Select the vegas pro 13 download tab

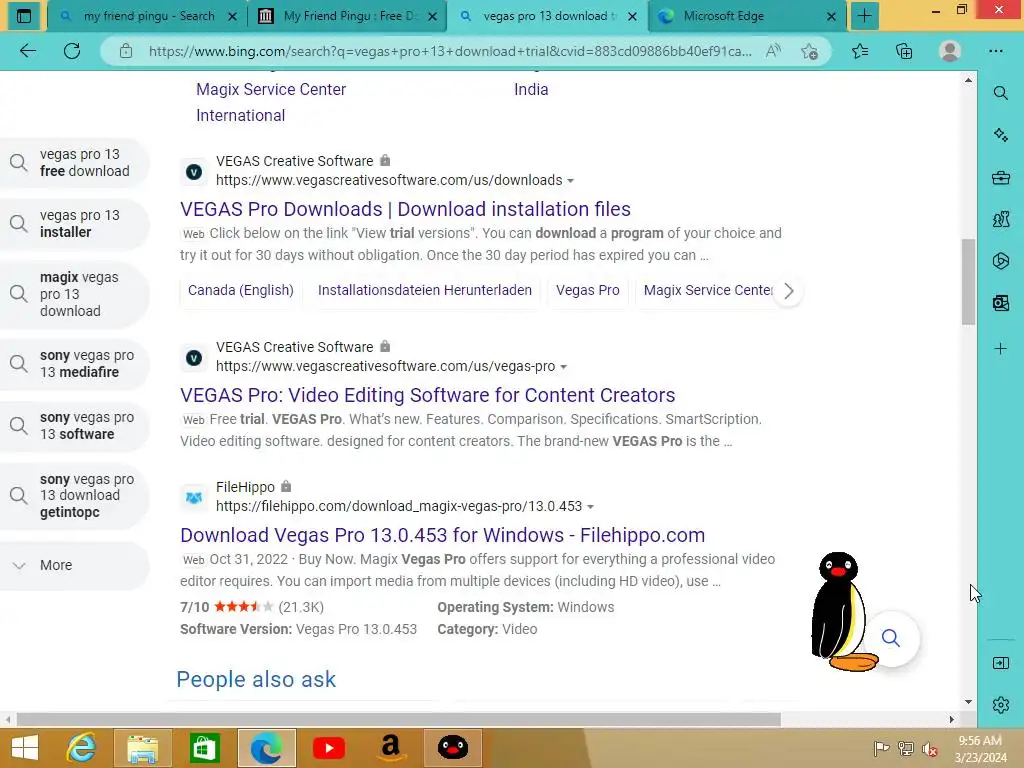pyautogui.click(x=547, y=16)
